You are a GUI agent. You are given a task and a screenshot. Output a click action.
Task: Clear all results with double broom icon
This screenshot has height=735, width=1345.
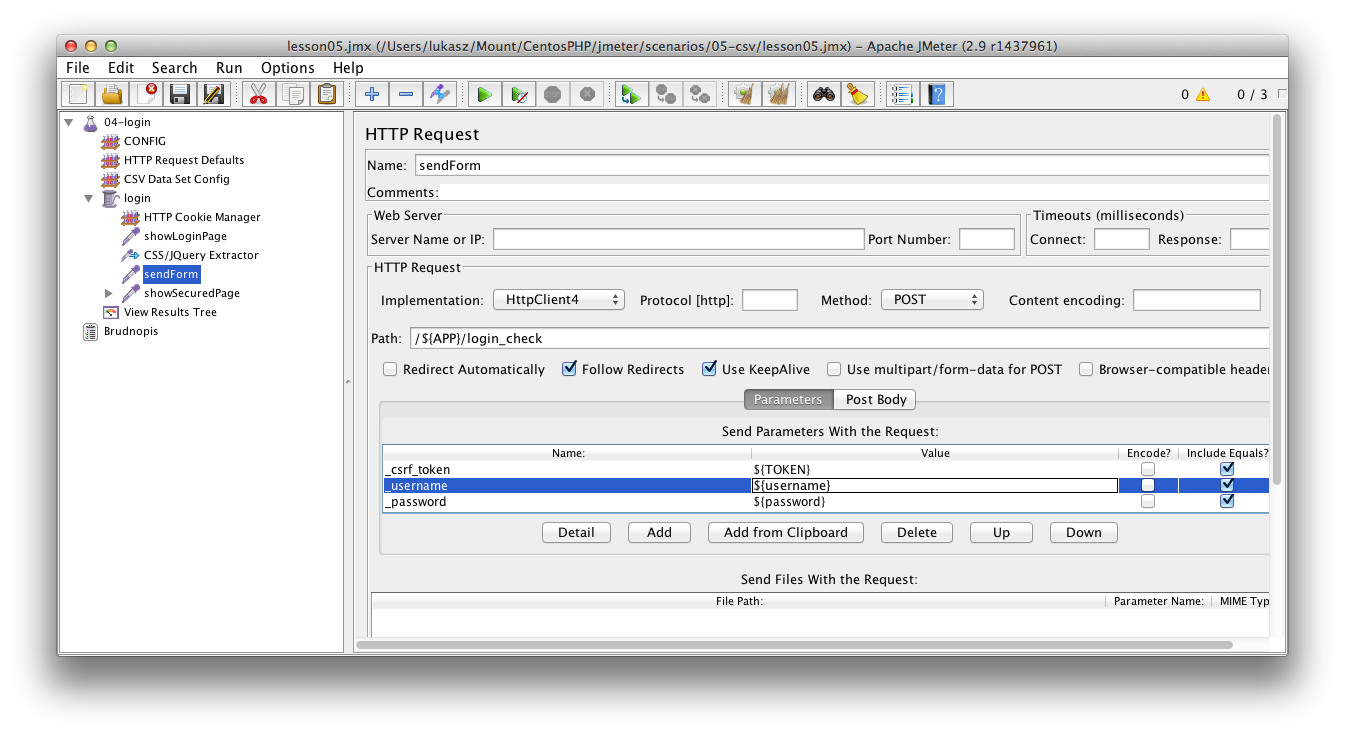click(778, 94)
